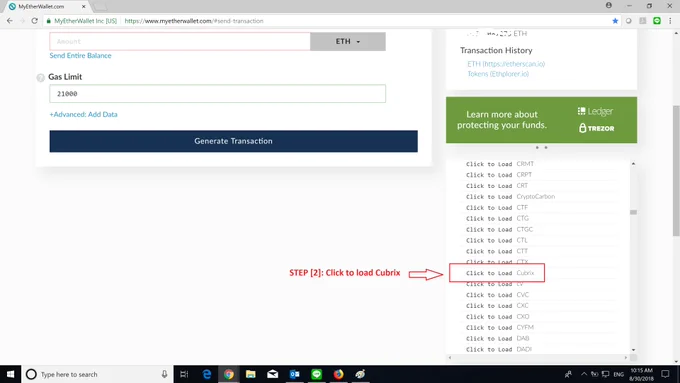Click to Load DADI token
The width and height of the screenshot is (680, 383).
(x=499, y=349)
